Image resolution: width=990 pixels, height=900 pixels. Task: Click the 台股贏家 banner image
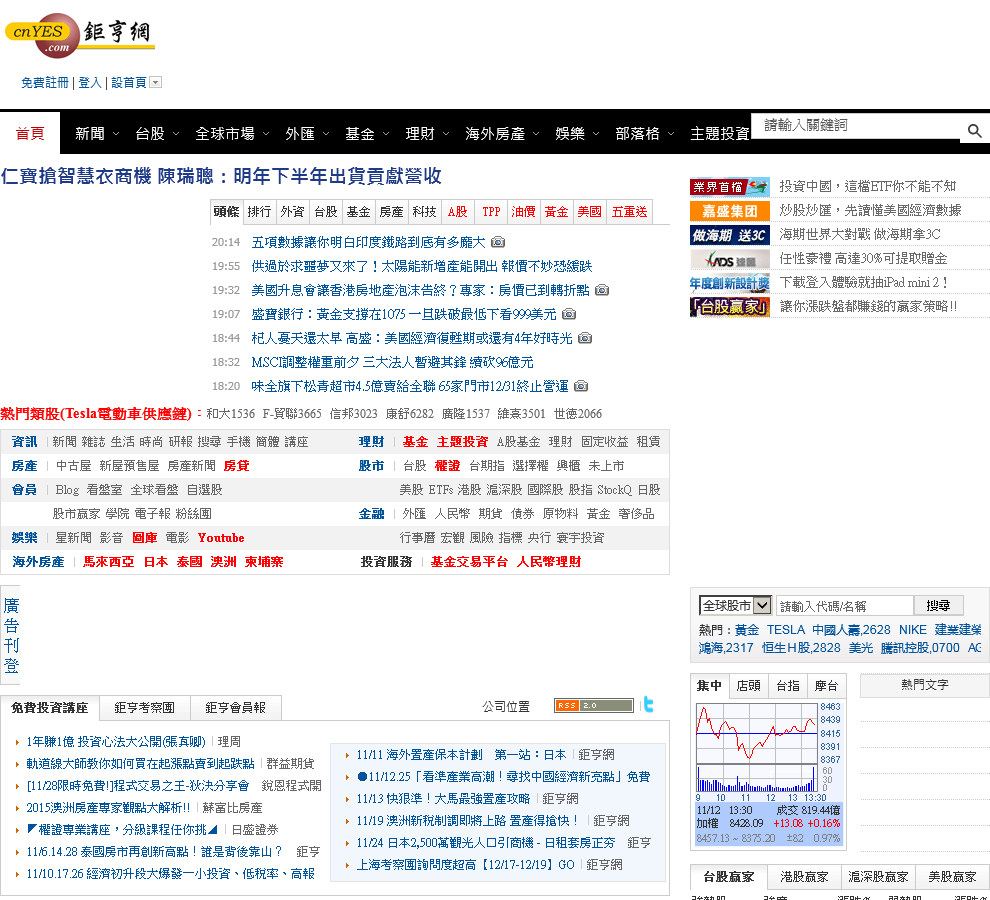point(730,307)
